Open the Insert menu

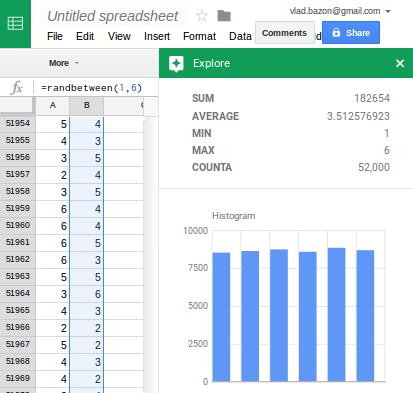tap(157, 36)
